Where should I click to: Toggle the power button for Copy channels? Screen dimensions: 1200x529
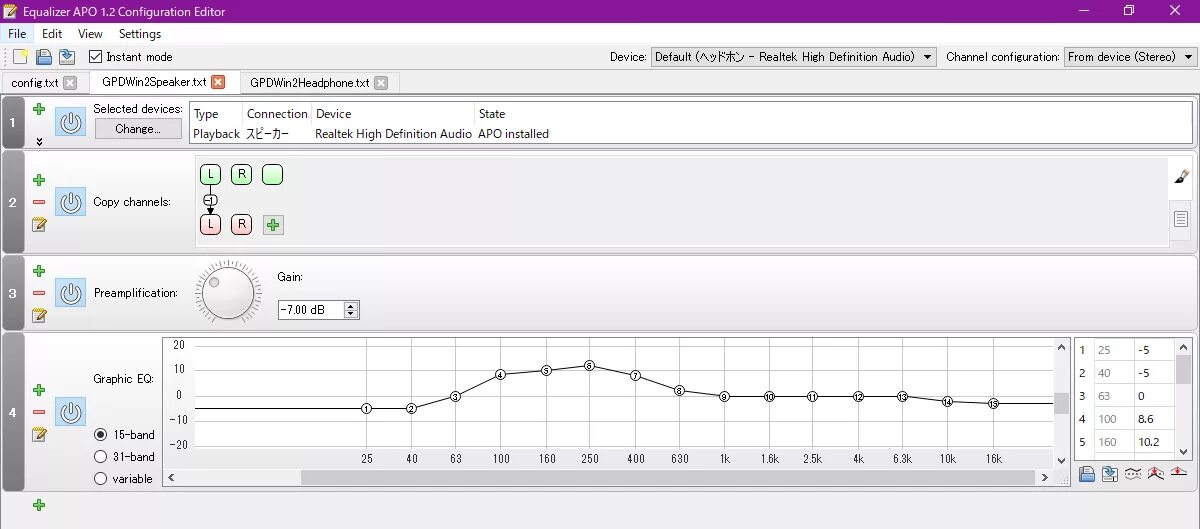click(x=70, y=202)
